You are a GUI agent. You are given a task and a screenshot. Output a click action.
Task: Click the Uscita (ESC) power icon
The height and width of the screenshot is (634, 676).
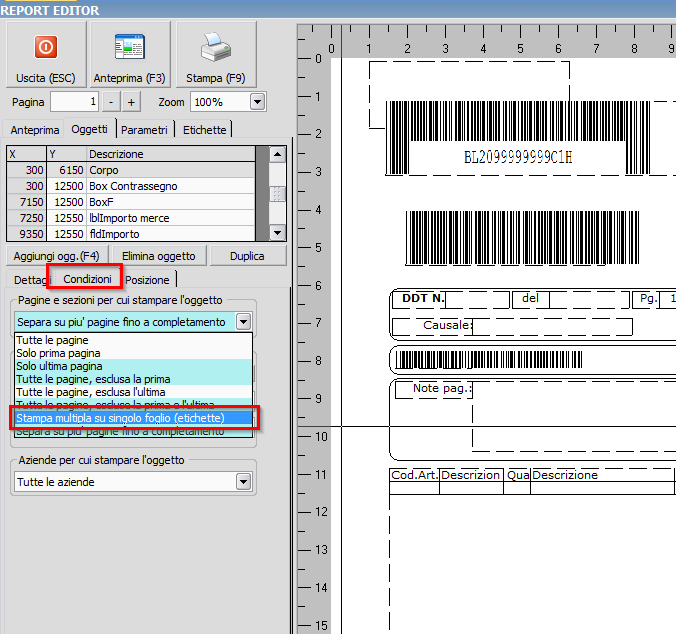[46, 47]
